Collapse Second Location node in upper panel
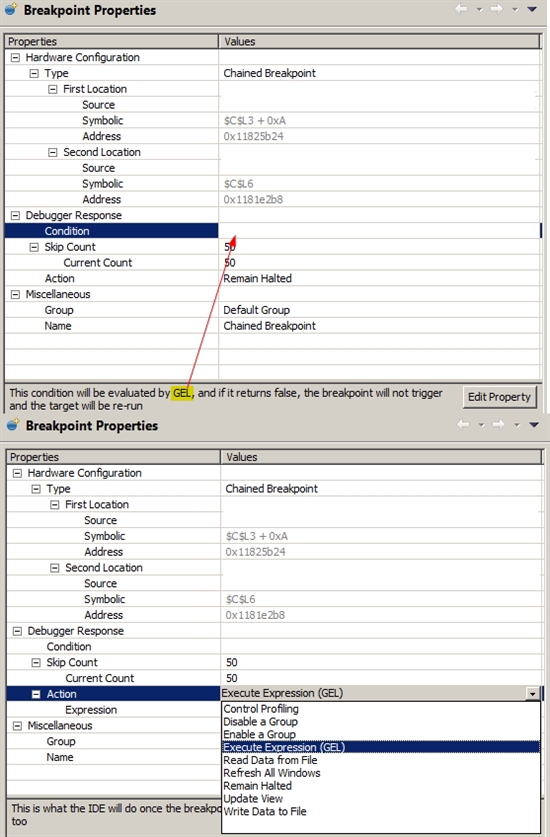550x837 pixels. pos(52,152)
